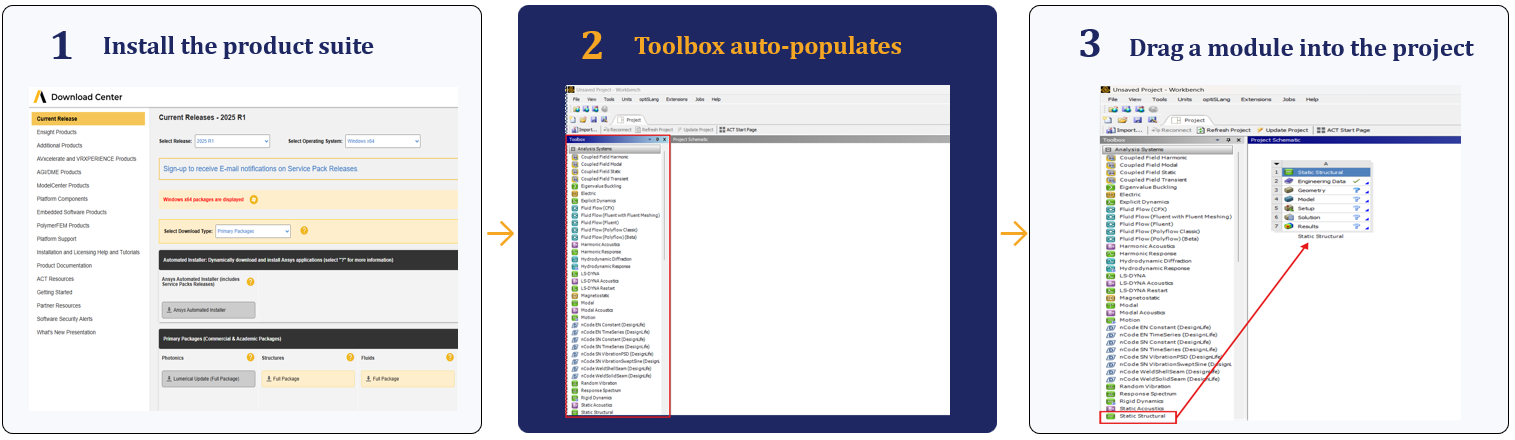Open optiSLang menu in step 3 Workbench
Image resolution: width=1515 pixels, height=440 pixels.
(x=1216, y=99)
